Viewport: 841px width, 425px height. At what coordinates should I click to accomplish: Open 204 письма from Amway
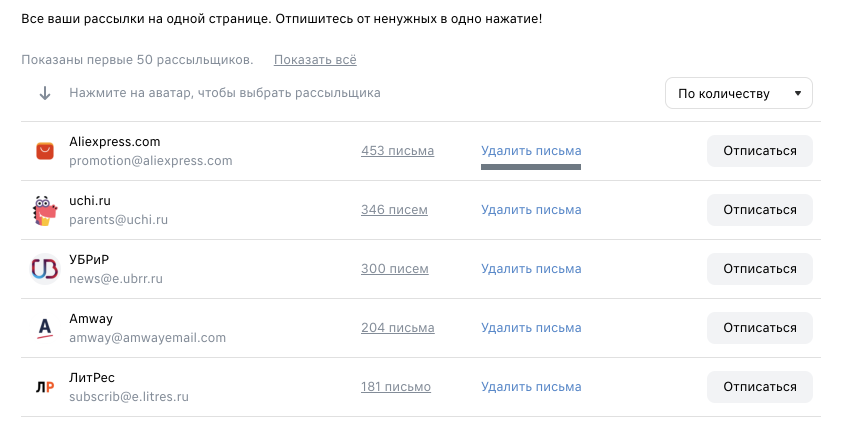[397, 328]
